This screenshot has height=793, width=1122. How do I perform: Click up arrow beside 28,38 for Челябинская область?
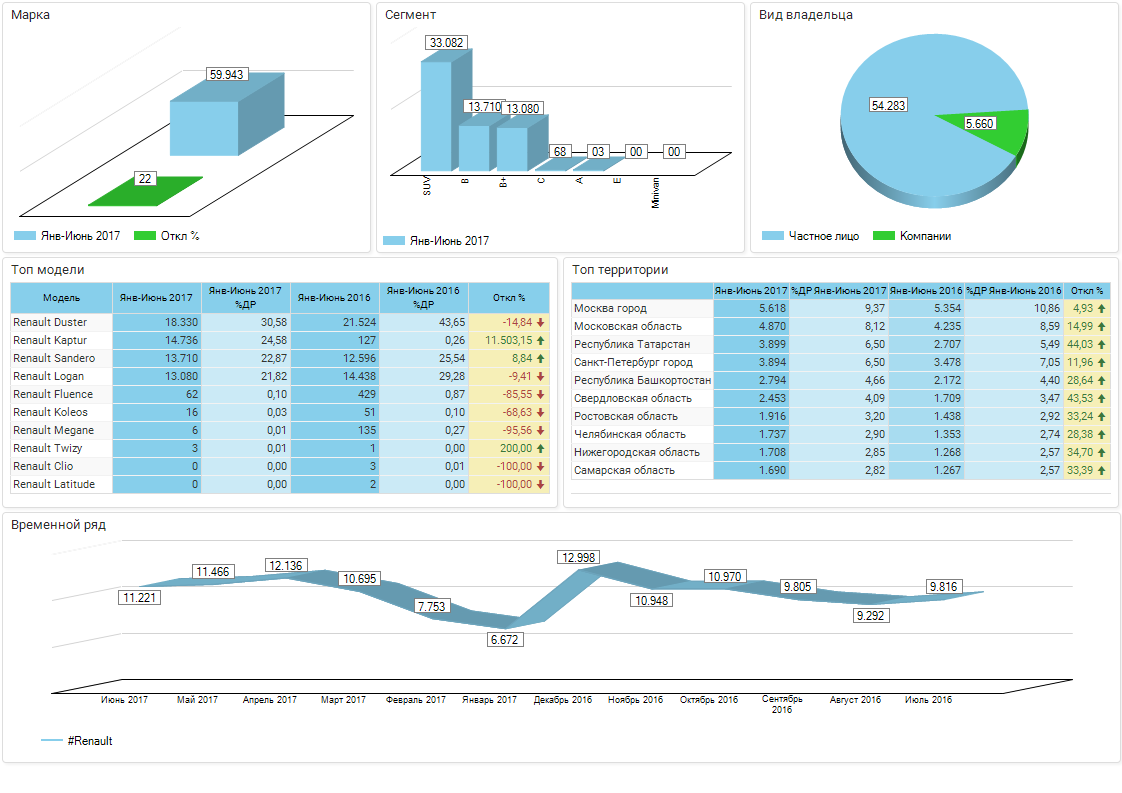pyautogui.click(x=1101, y=434)
